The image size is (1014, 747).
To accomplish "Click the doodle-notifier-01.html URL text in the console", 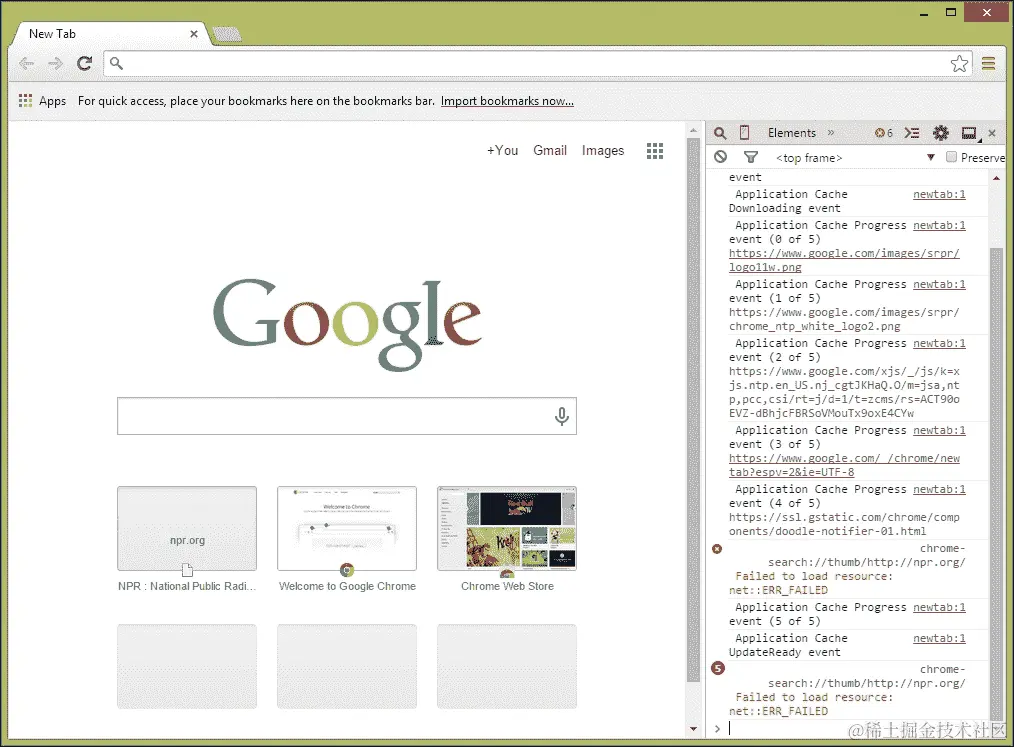I will pyautogui.click(x=844, y=525).
